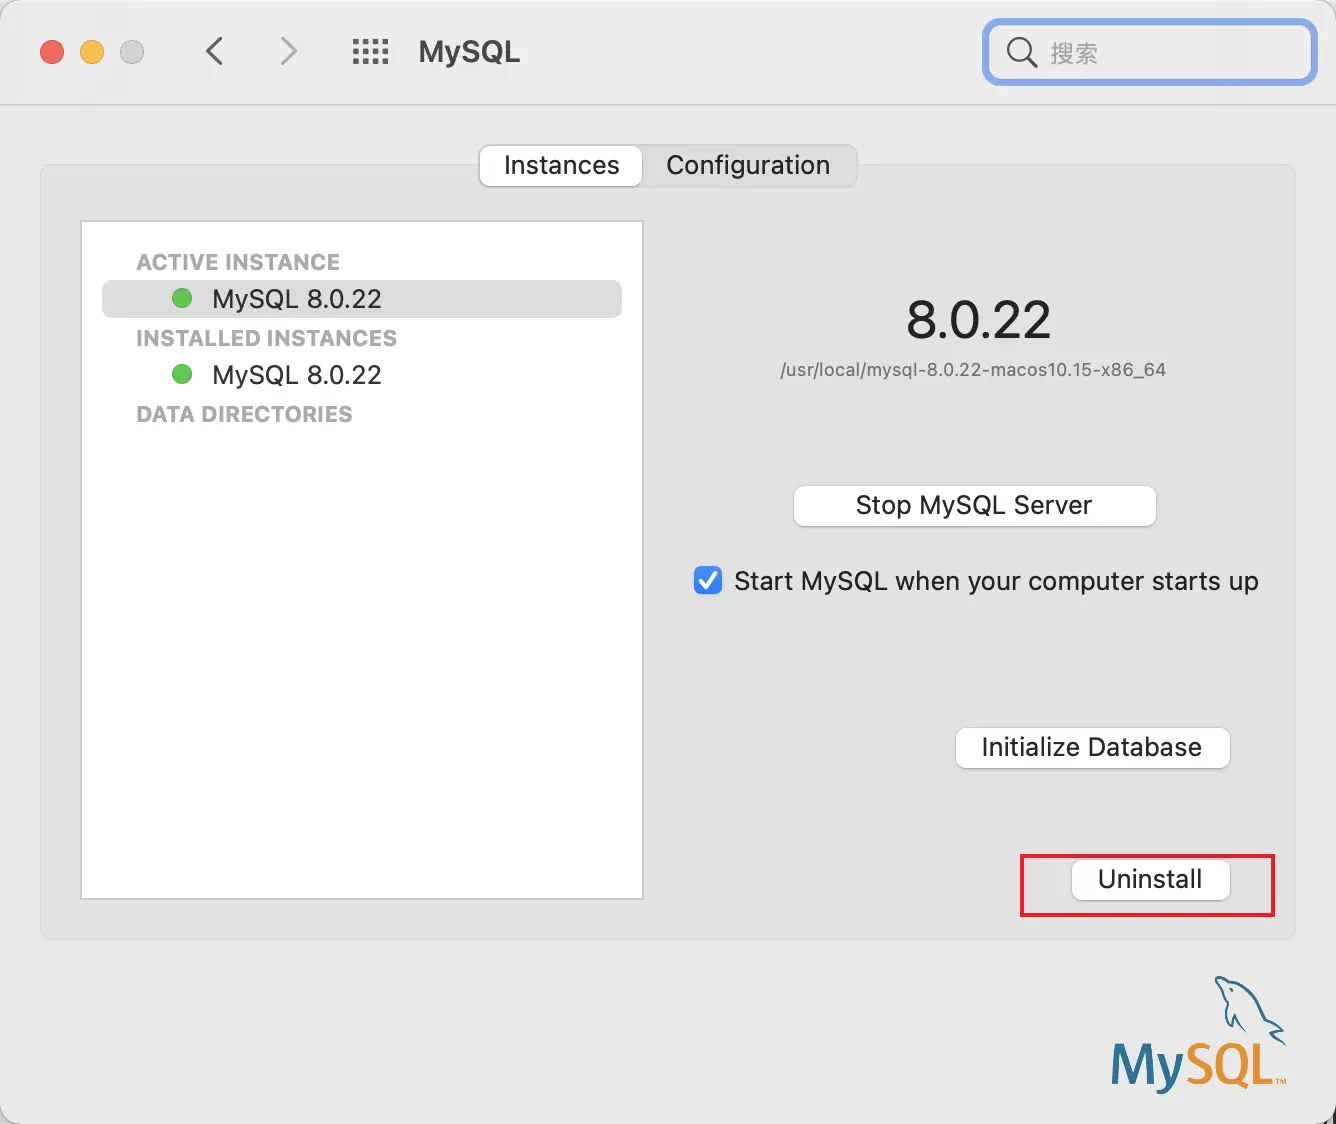
Task: Click the DATA DIRECTORIES header
Action: [244, 414]
